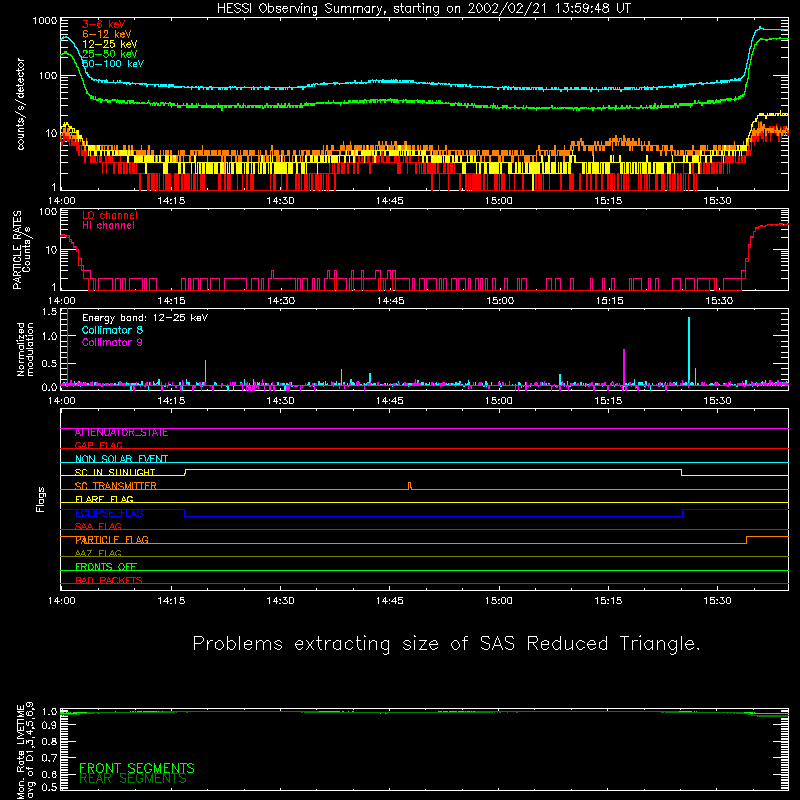Select the Collimator 9 legend label
This screenshot has width=800, height=800.
[x=112, y=342]
